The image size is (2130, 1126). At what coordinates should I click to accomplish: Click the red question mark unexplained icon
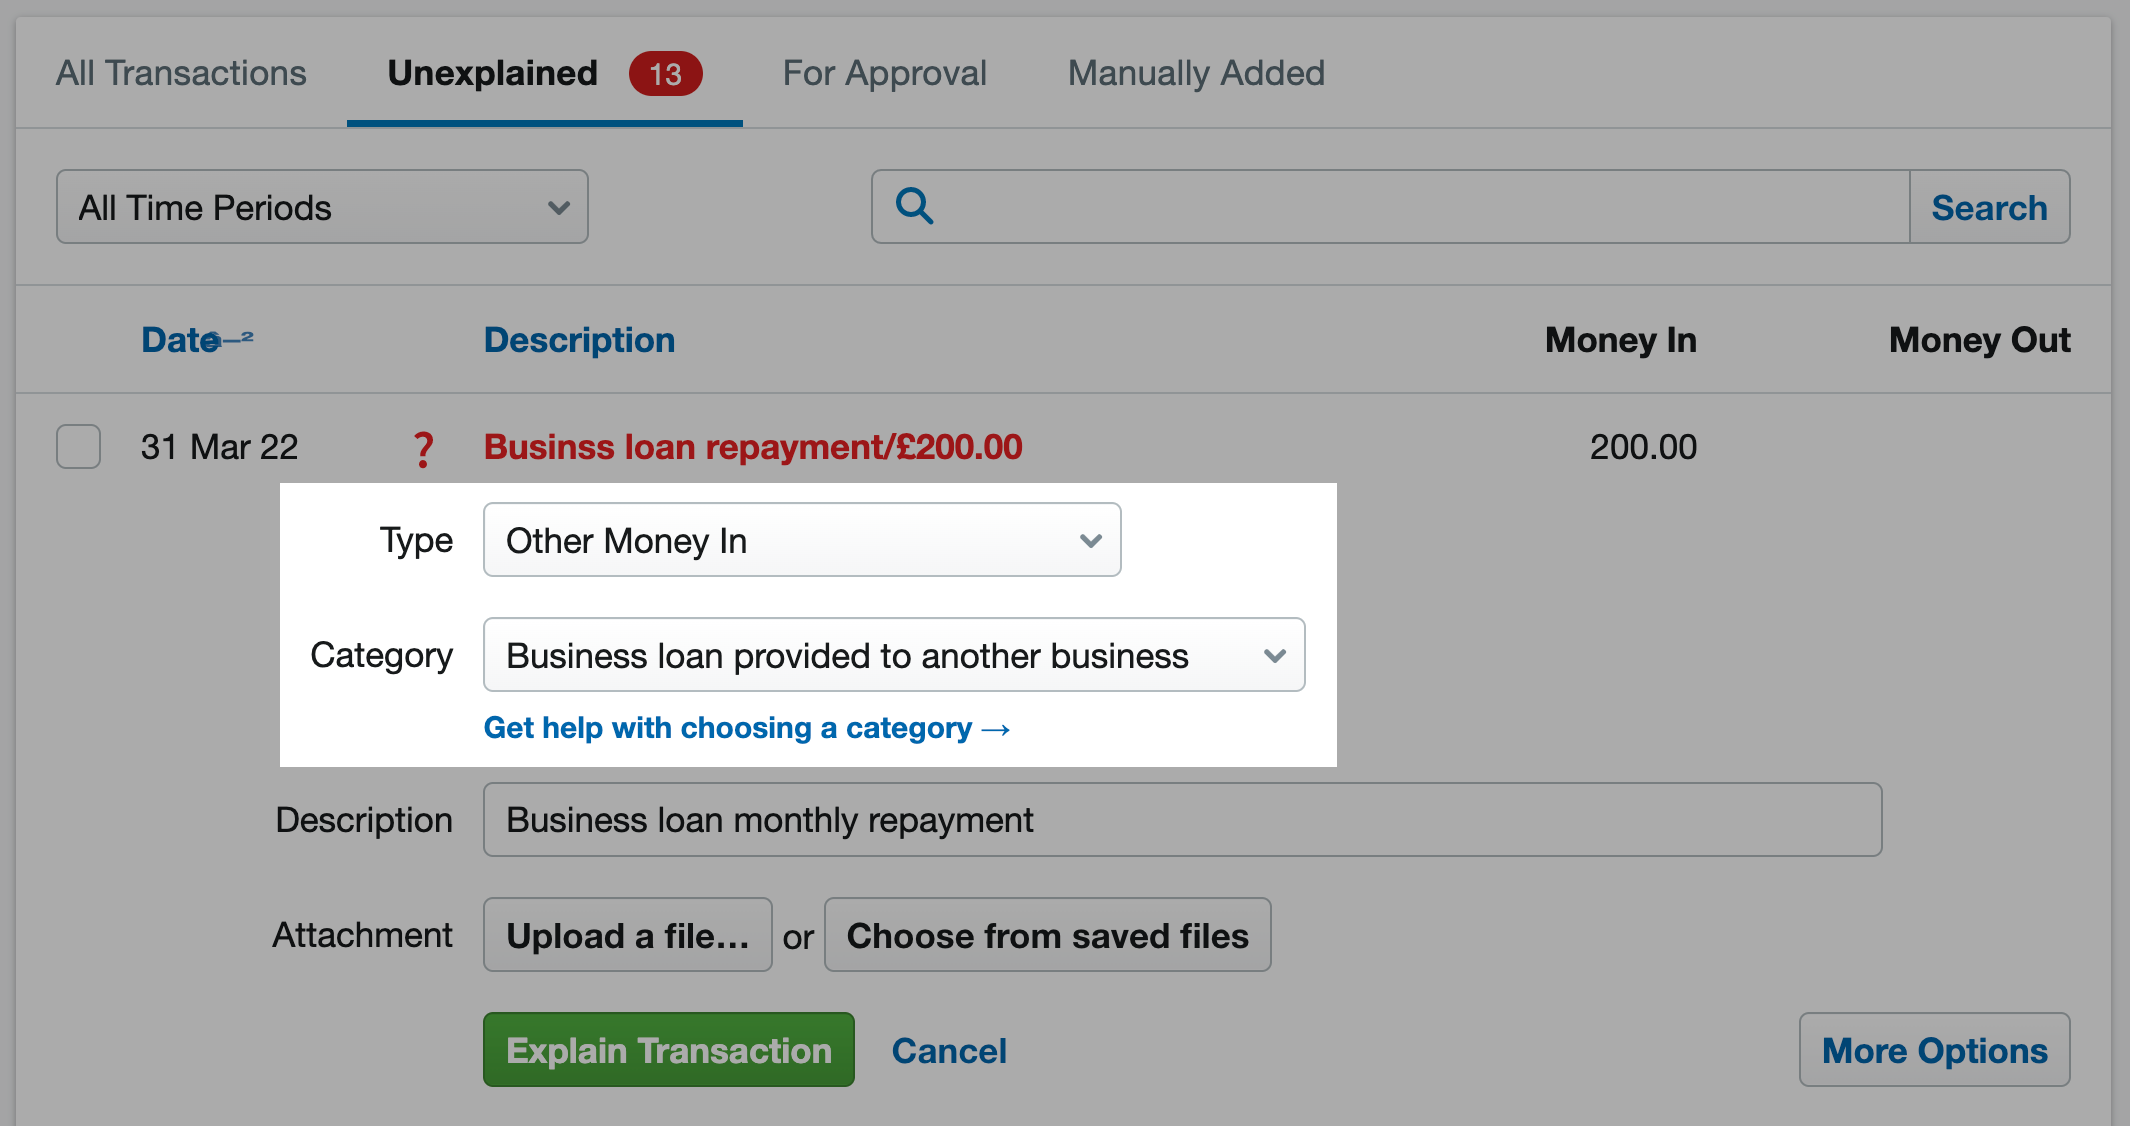point(424,449)
